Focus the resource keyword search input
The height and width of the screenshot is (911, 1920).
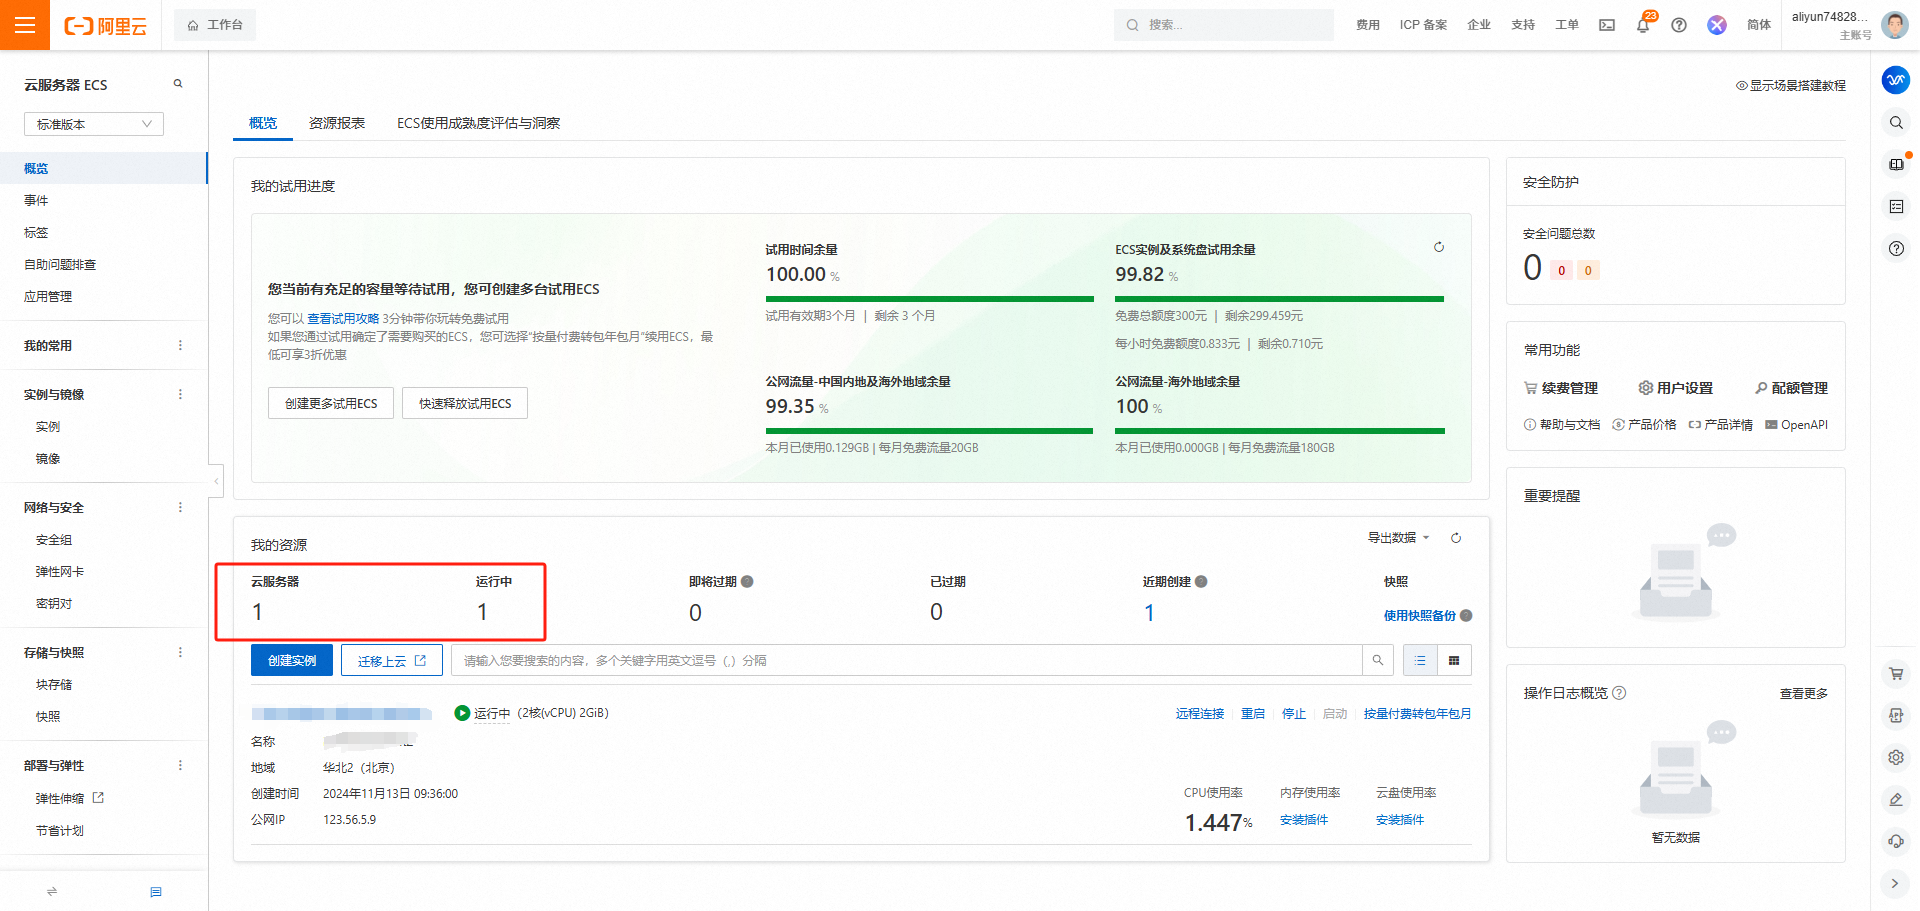907,660
